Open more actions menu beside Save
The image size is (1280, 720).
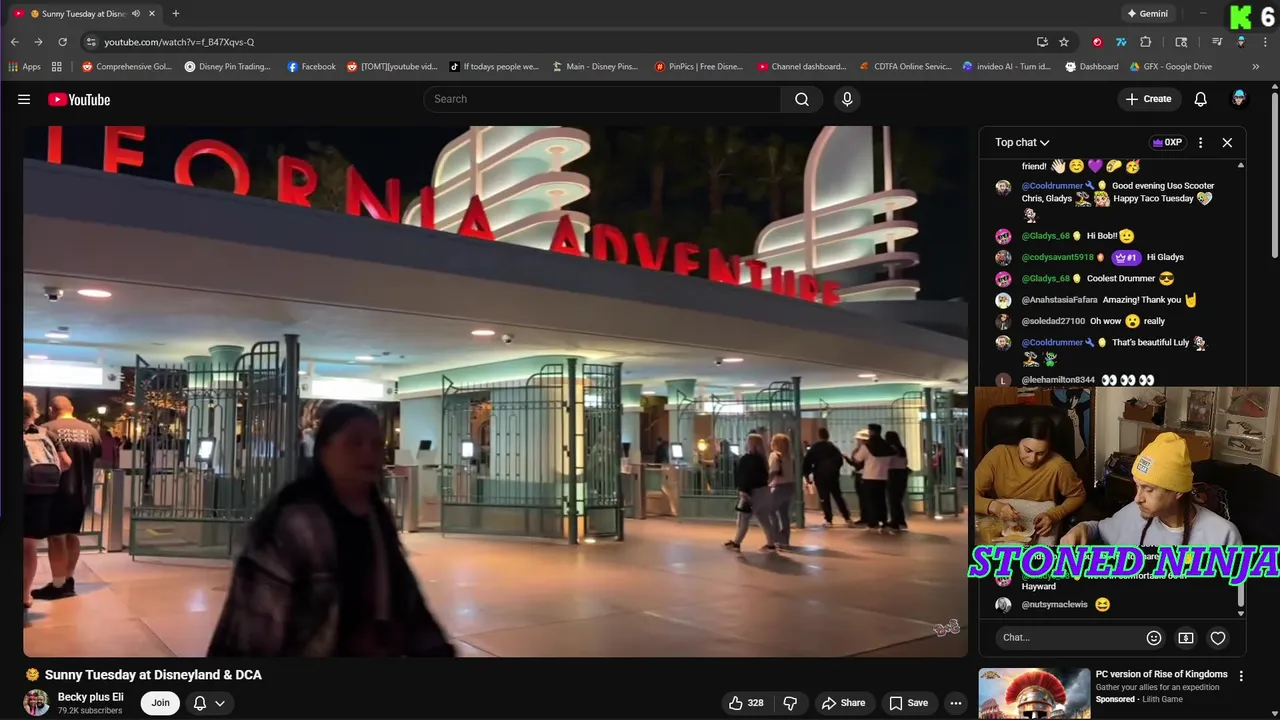956,703
